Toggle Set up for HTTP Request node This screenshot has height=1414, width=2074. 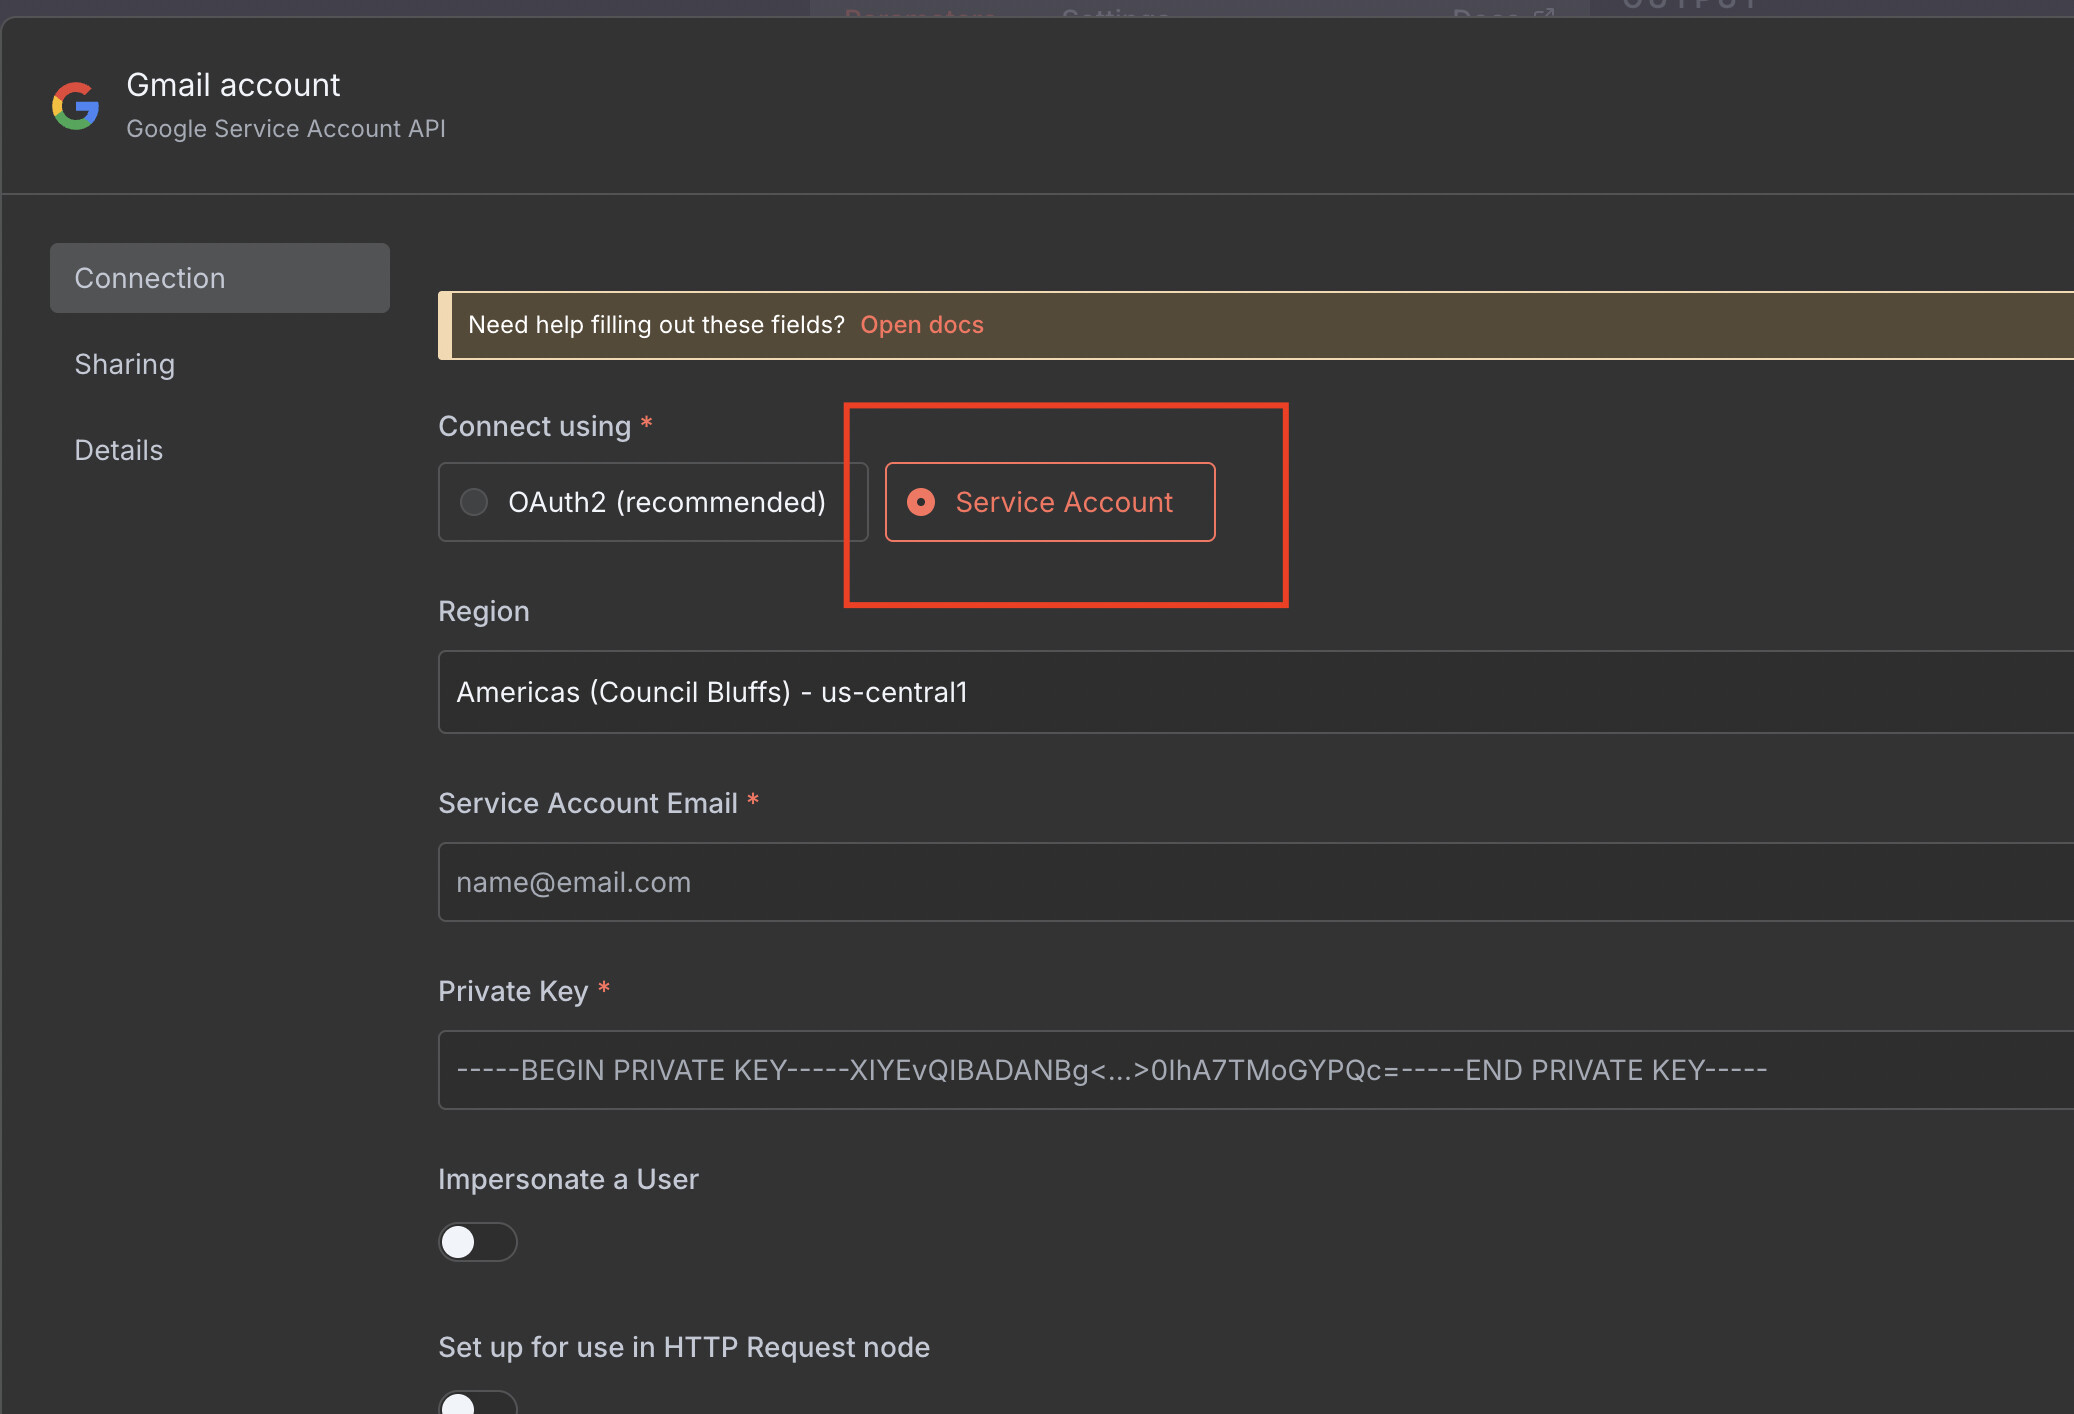tap(477, 1403)
